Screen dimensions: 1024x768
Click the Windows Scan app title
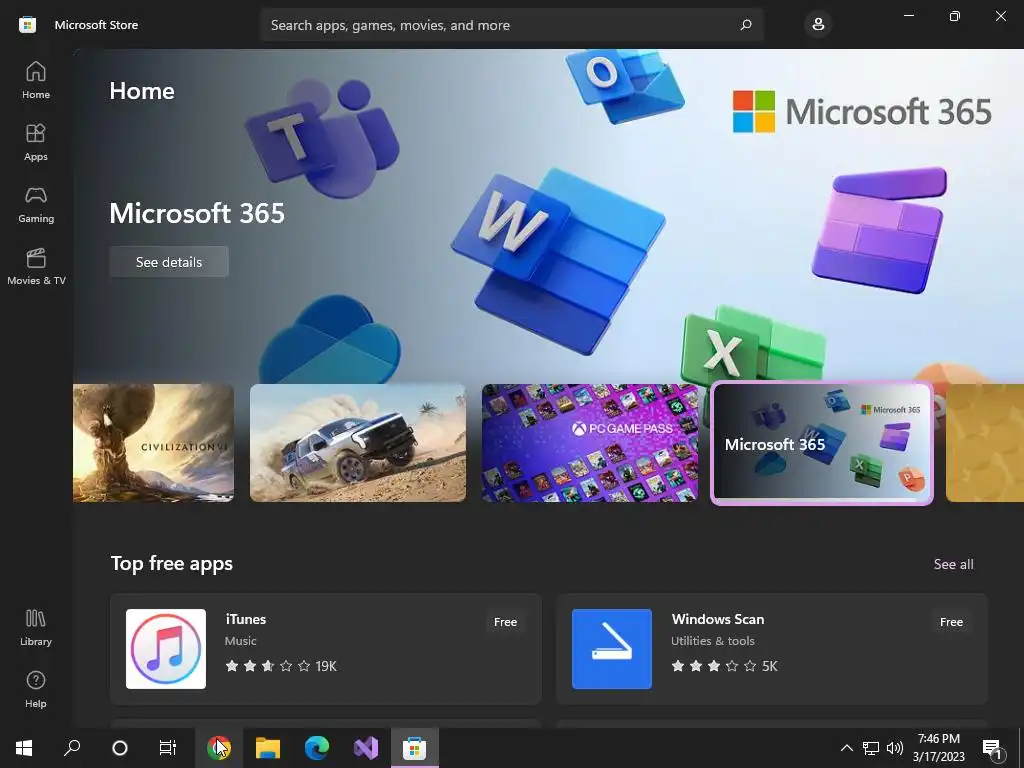click(718, 619)
